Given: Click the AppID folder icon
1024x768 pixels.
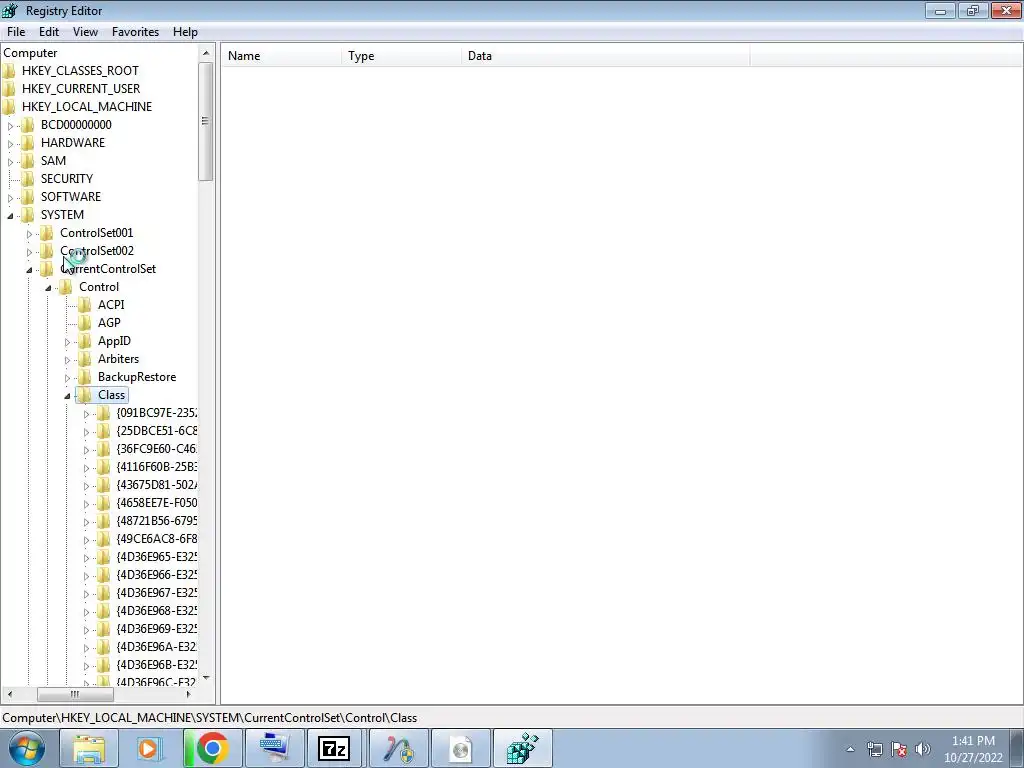Looking at the screenshot, I should (x=84, y=341).
